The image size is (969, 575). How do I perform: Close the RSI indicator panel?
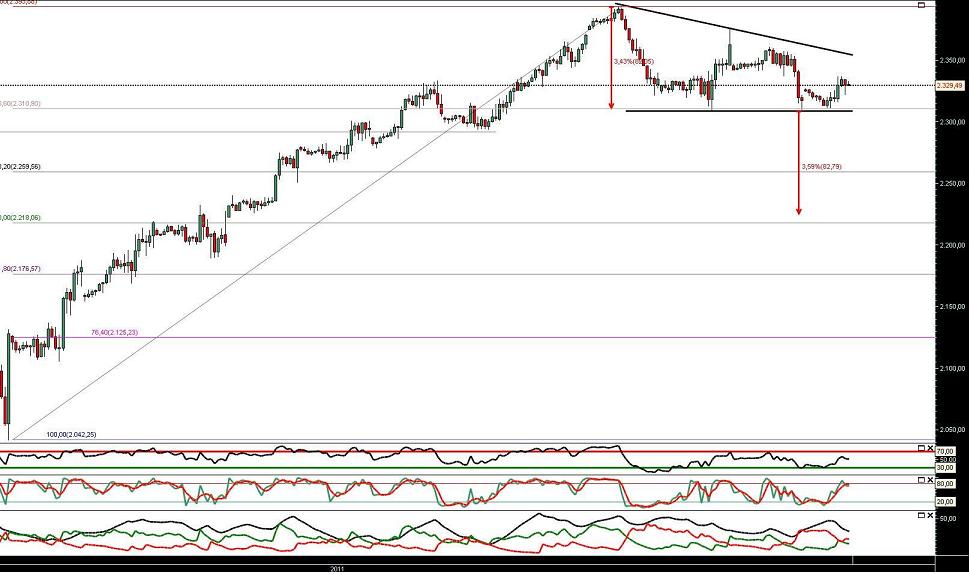tap(930, 448)
